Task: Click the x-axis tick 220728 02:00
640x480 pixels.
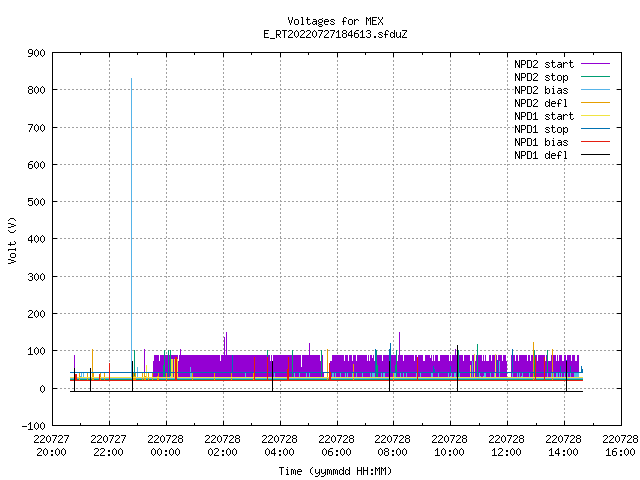Action: tap(222, 445)
